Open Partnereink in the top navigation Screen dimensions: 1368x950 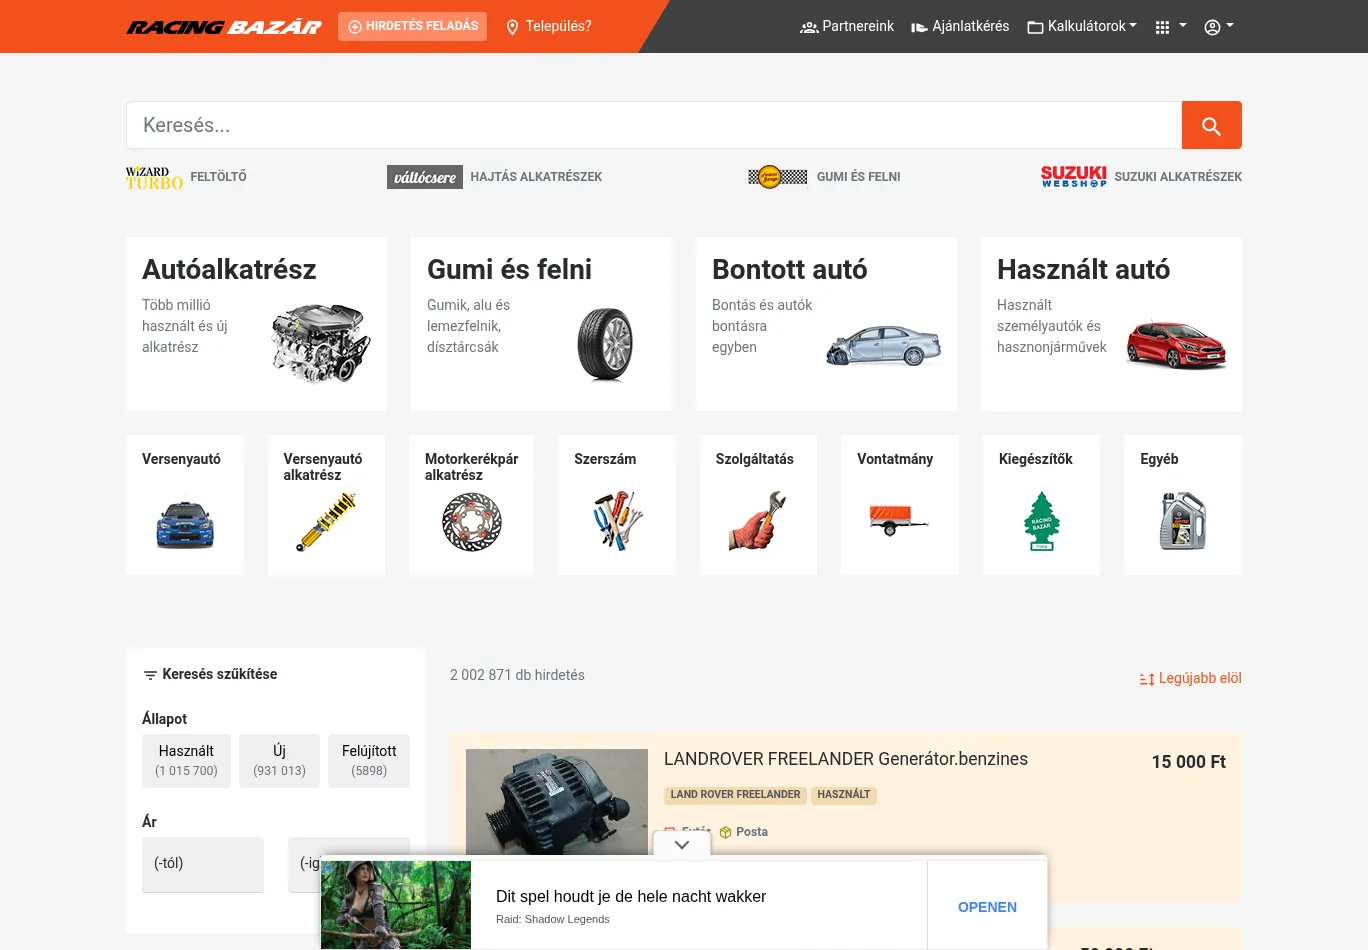(x=847, y=27)
